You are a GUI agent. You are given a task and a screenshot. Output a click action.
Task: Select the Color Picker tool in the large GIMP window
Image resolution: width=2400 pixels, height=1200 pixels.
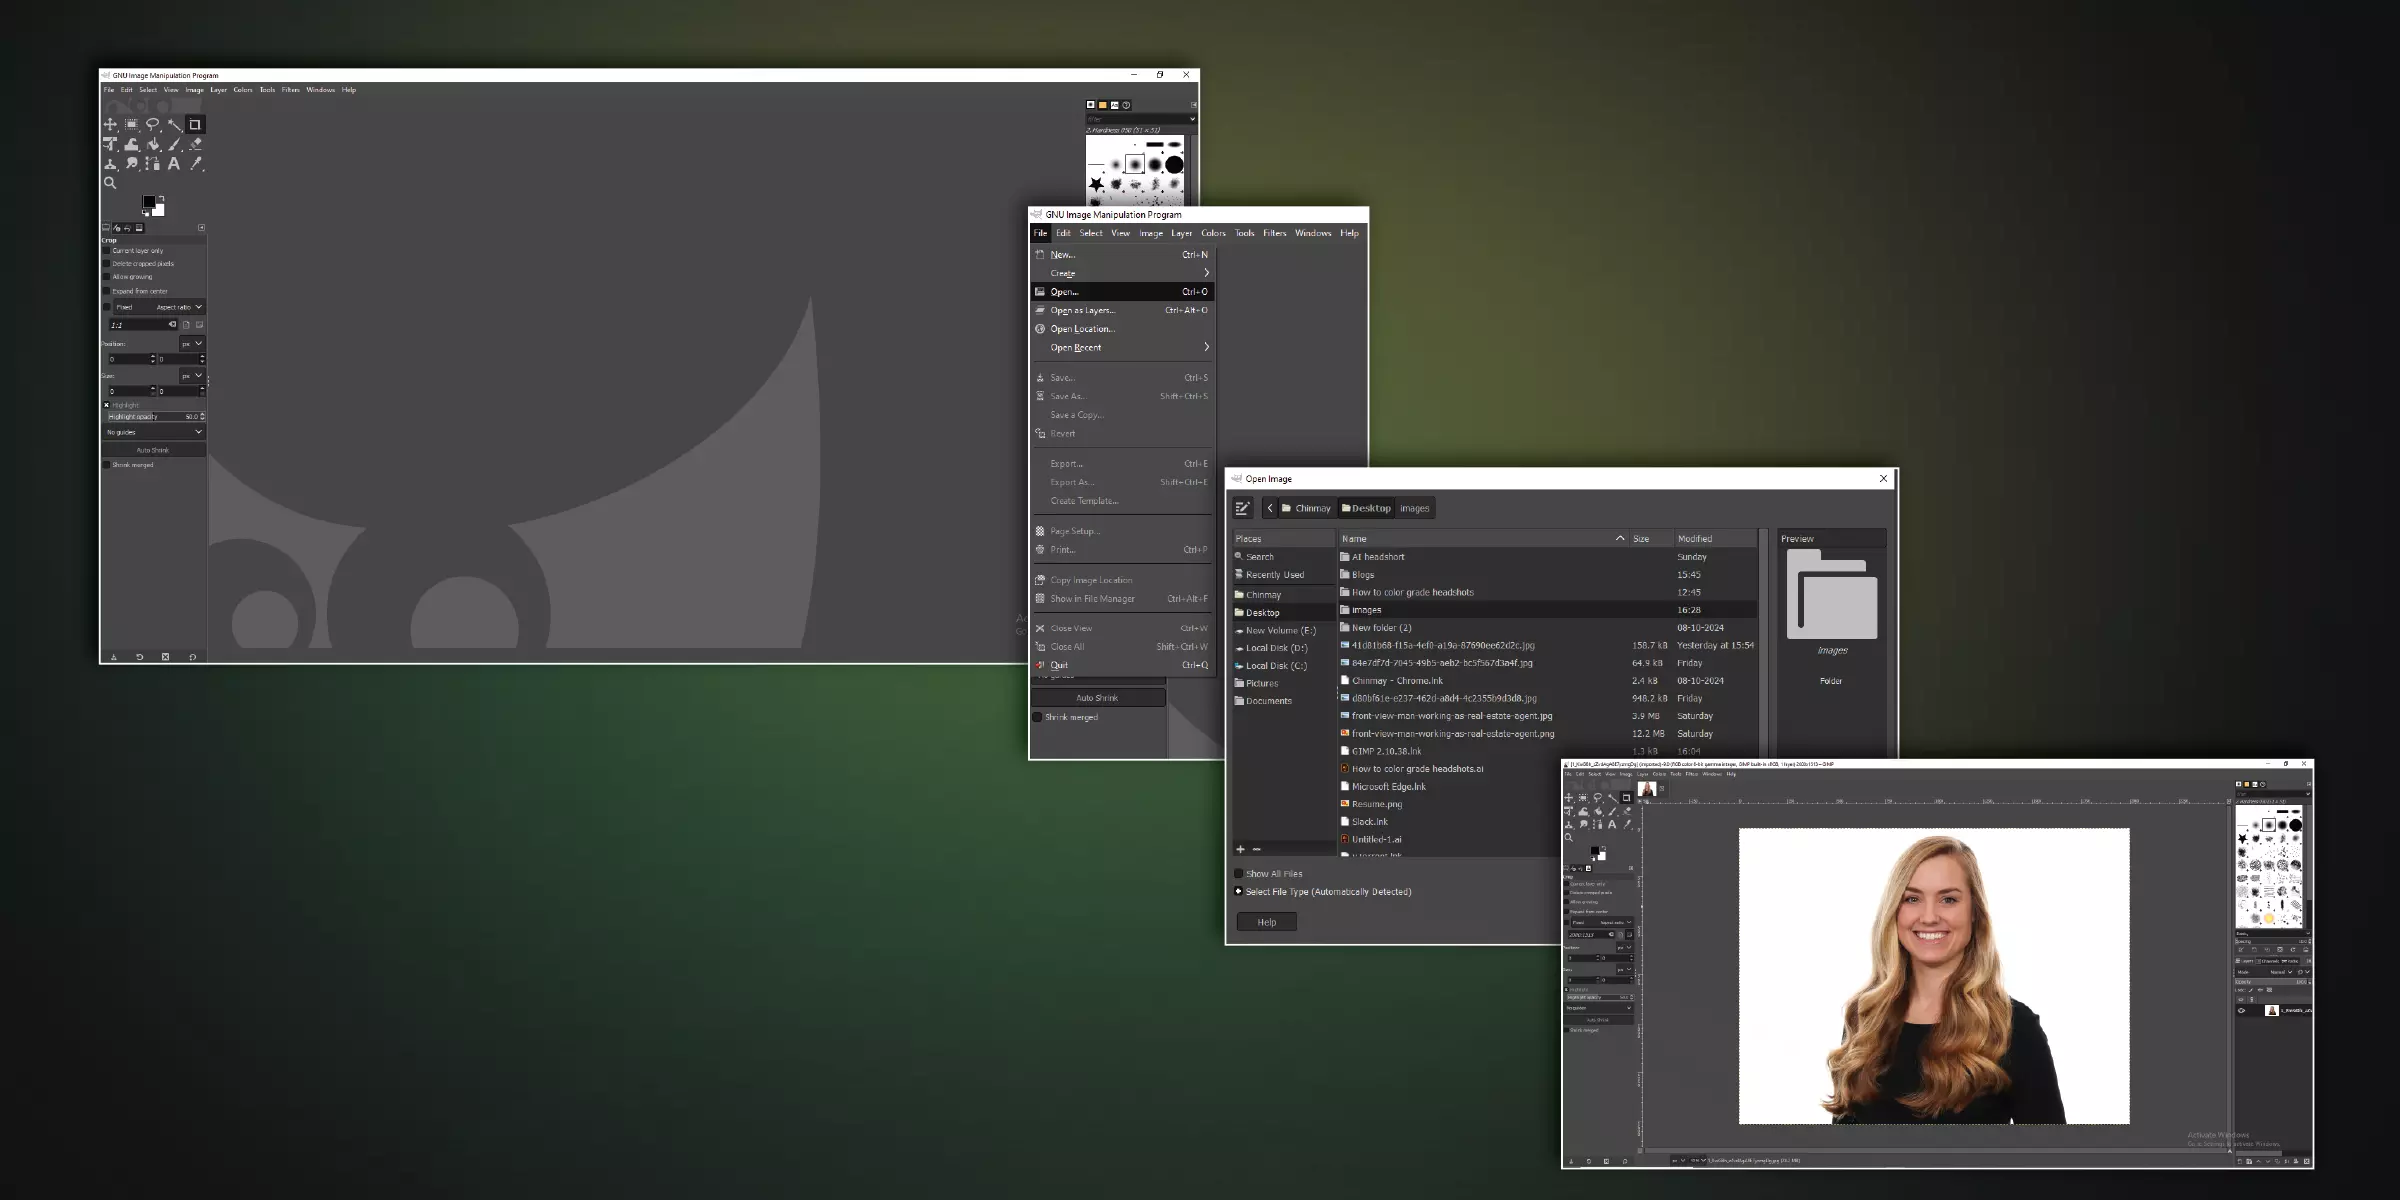[196, 163]
